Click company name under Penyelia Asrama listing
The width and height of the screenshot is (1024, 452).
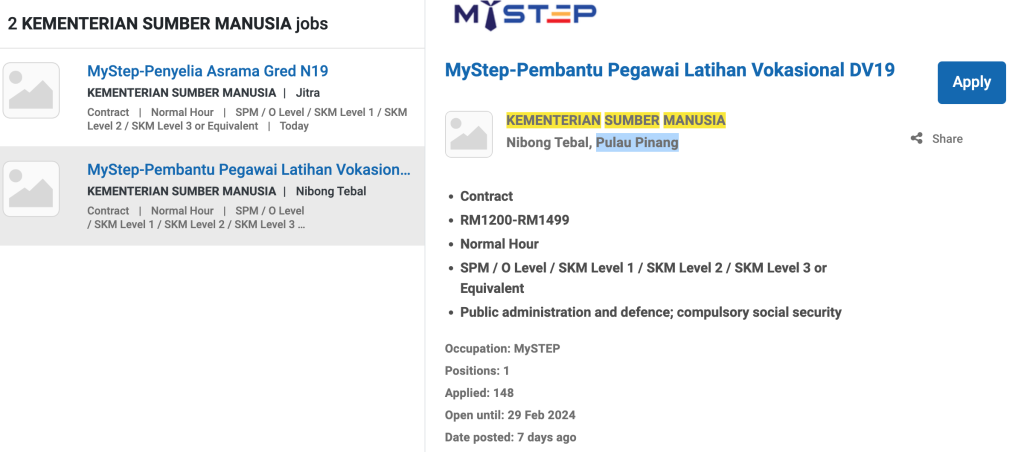pos(181,93)
